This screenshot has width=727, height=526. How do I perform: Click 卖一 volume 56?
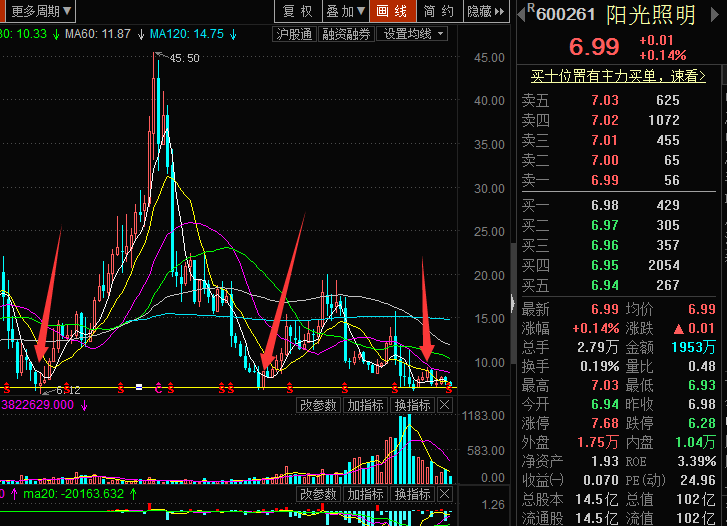coord(672,180)
